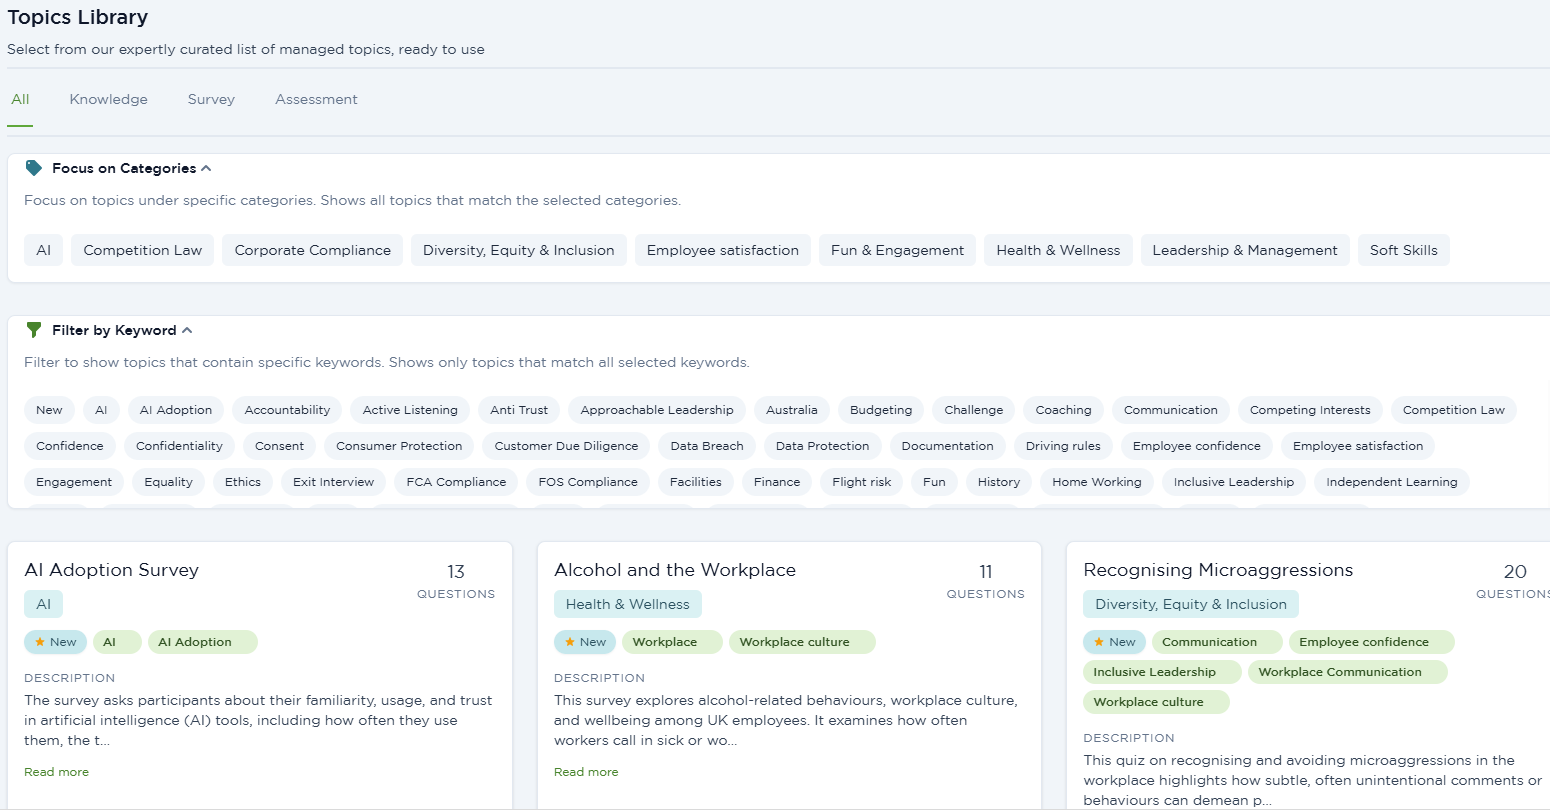Click the funnel icon beside Filter by Keyword
1550x810 pixels.
34,330
